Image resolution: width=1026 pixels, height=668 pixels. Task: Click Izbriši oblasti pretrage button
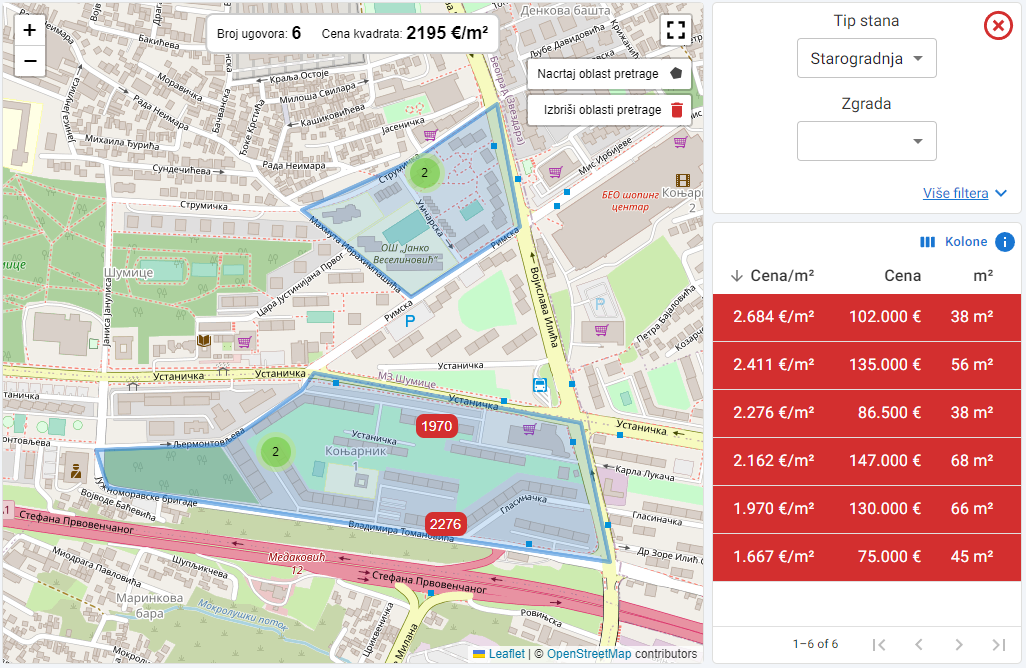(609, 109)
